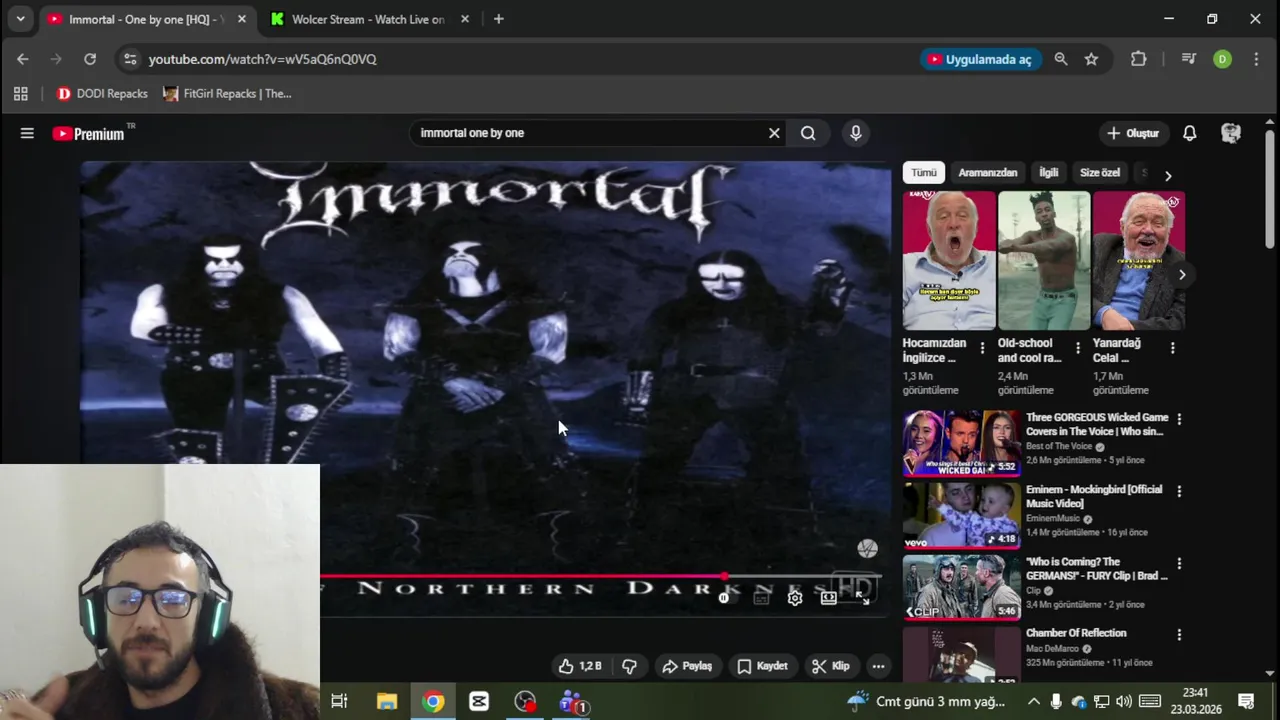1280x720 pixels.
Task: Start voice search with the microphone icon
Action: (856, 133)
